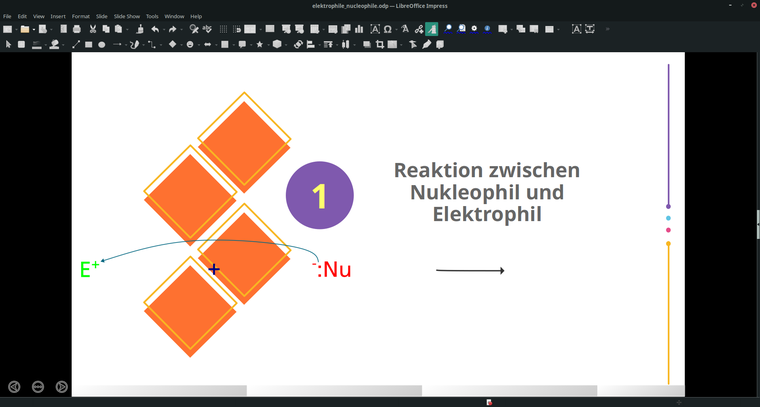
Task: Click the Paste clipboard icon
Action: click(x=119, y=29)
